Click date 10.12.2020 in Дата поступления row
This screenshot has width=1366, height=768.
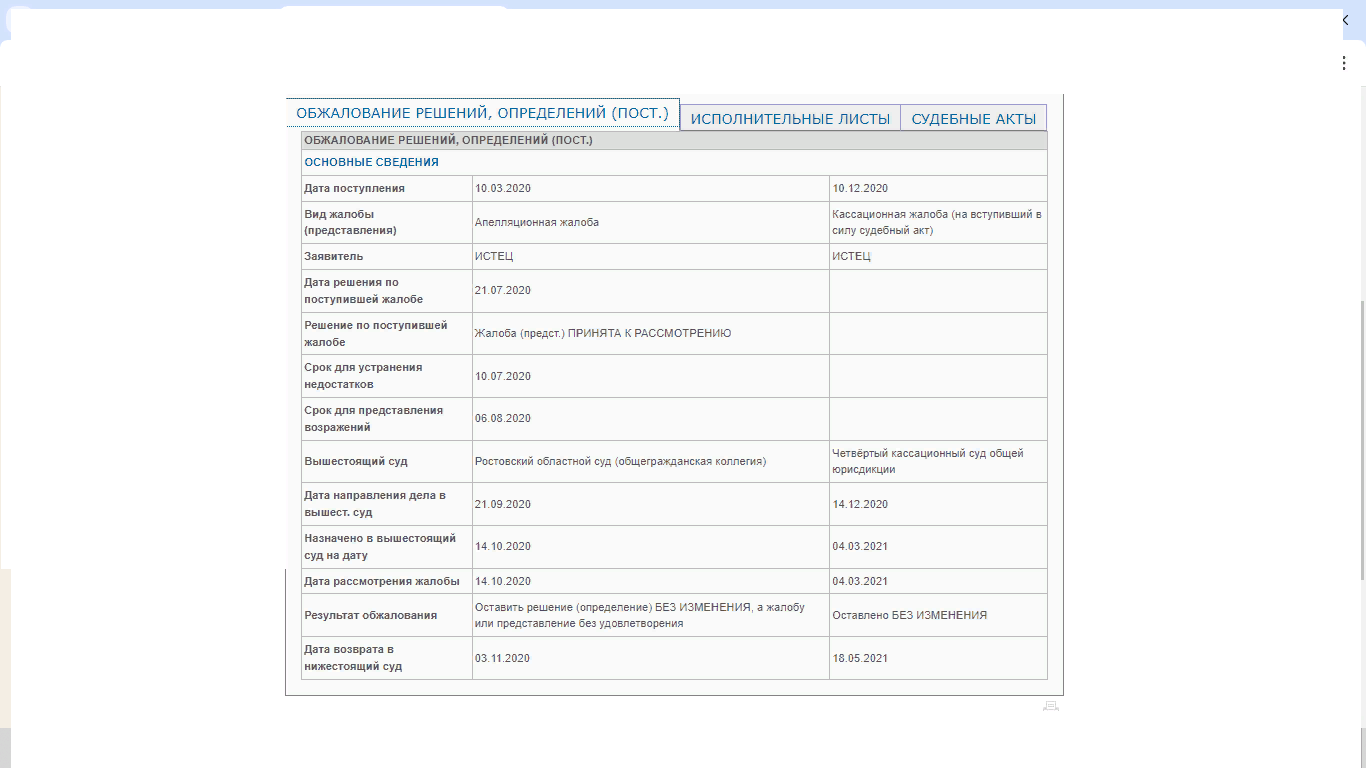pos(860,188)
